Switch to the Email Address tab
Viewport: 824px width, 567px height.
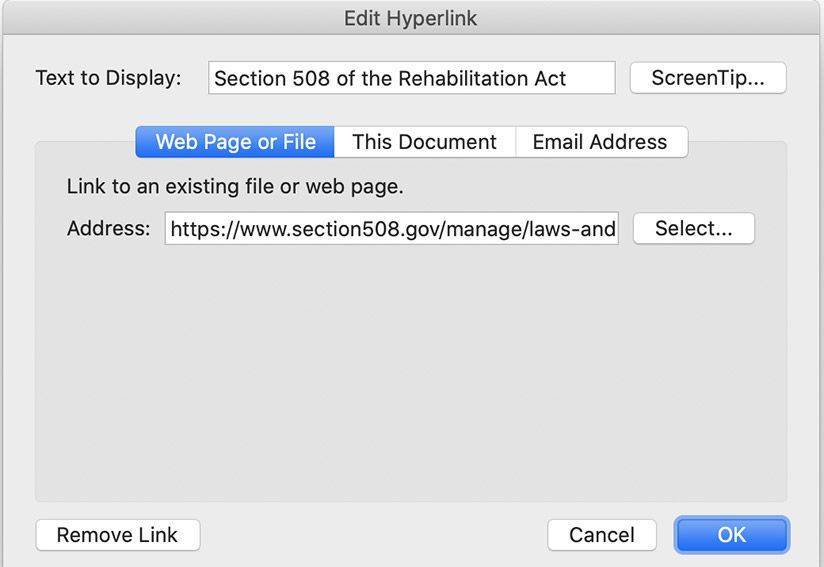coord(599,142)
